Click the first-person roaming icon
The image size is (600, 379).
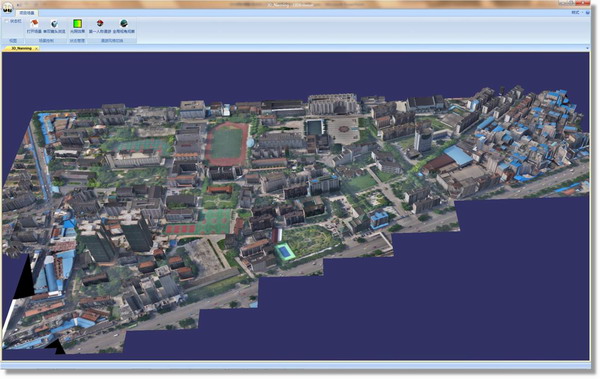100,24
